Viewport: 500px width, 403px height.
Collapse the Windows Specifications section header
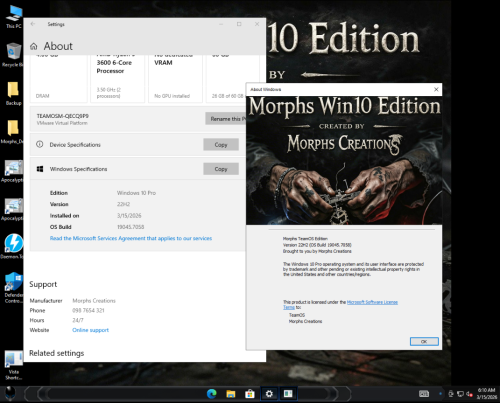(x=138, y=169)
